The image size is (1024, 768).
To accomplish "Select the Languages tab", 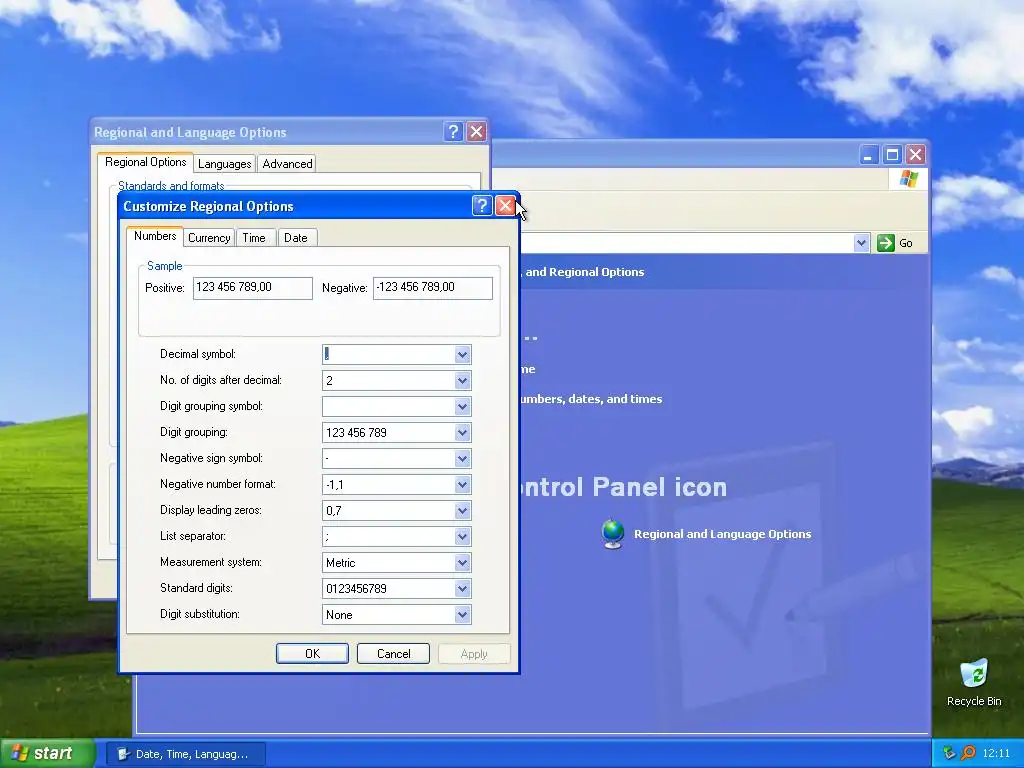I will [x=225, y=164].
